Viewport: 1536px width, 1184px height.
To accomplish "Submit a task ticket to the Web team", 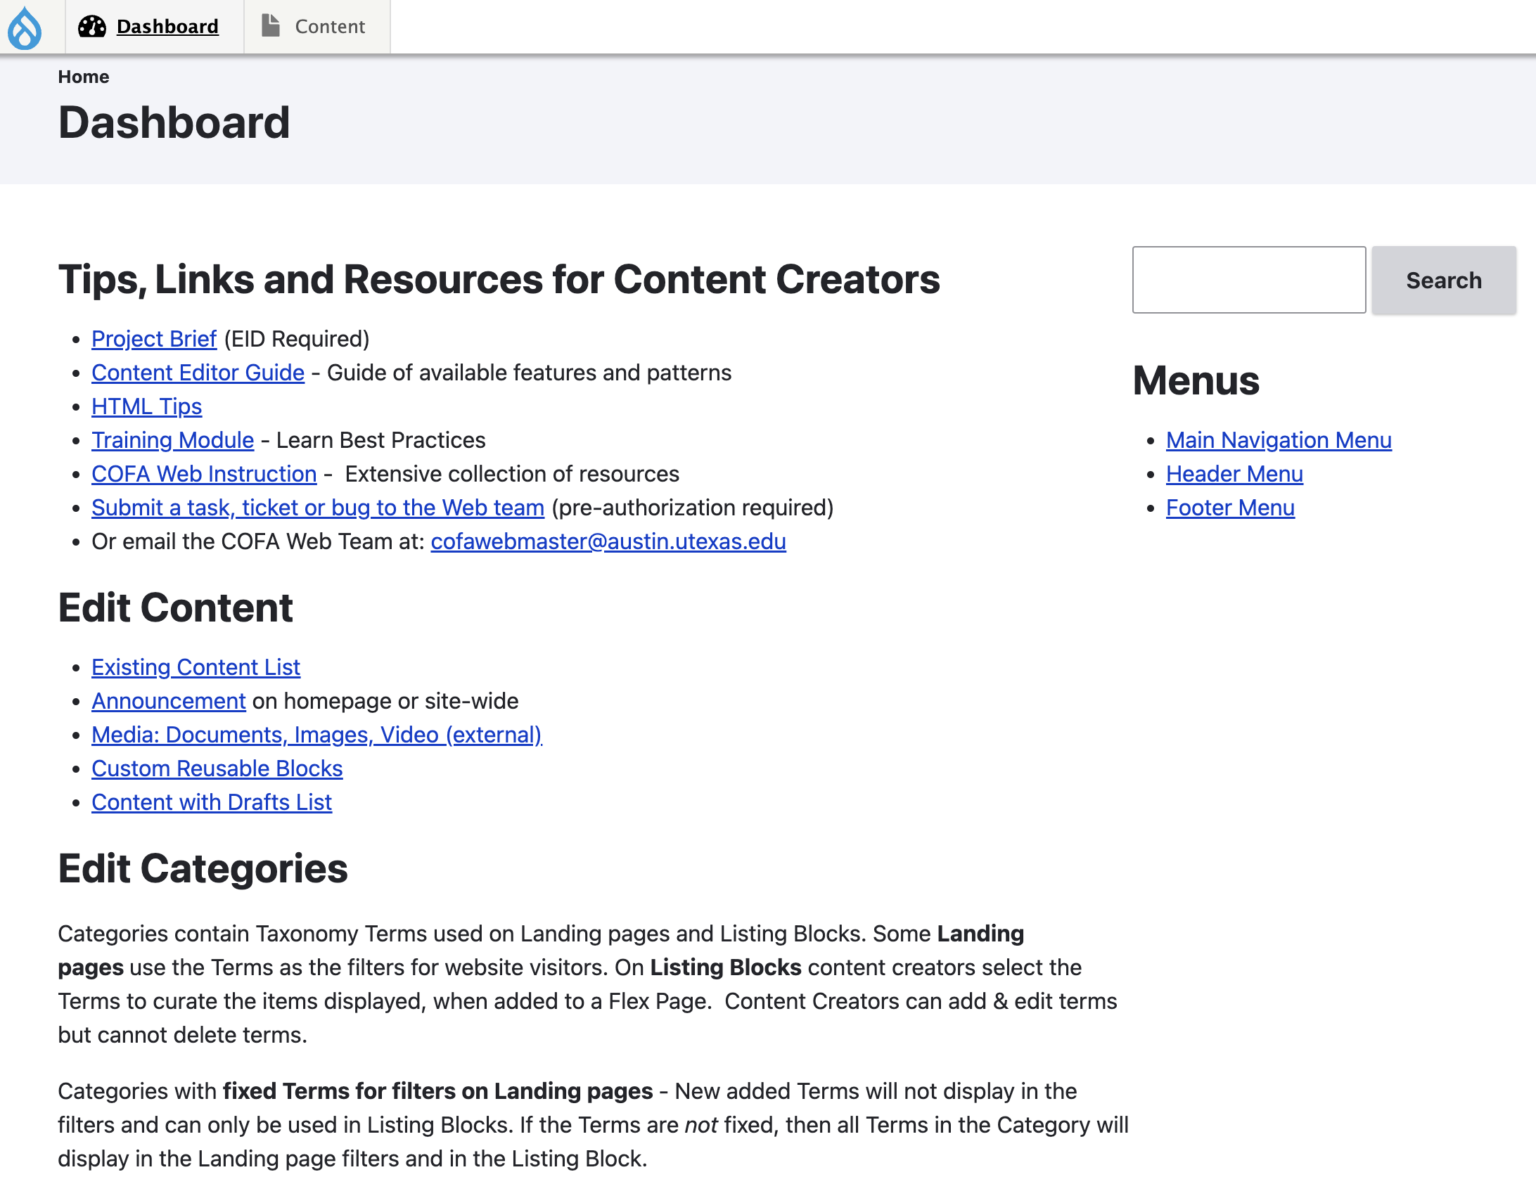I will tap(317, 508).
